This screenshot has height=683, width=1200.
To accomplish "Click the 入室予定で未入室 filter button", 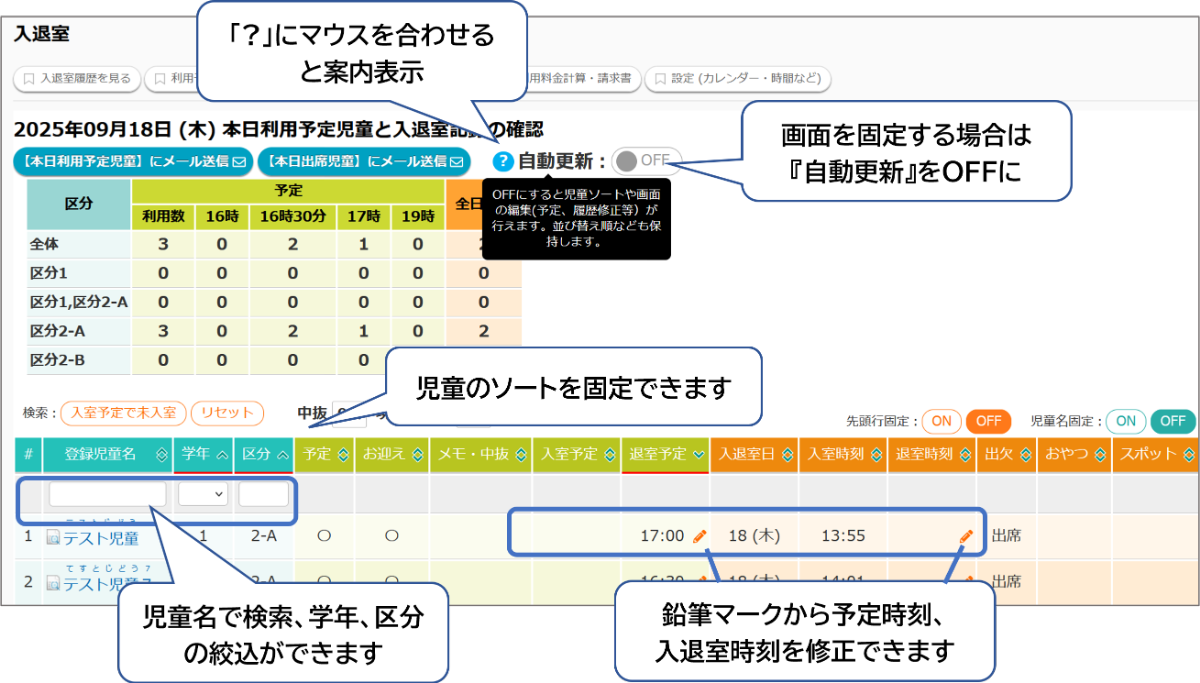I will click(x=123, y=412).
